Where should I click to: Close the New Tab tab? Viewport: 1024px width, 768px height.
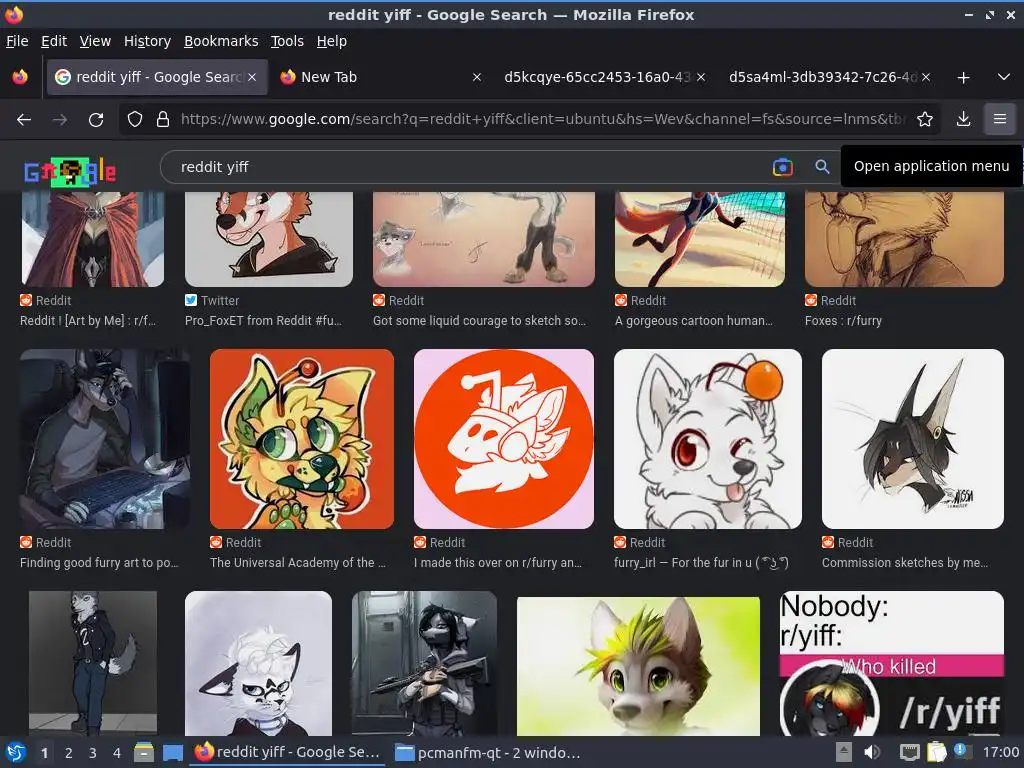tap(477, 77)
